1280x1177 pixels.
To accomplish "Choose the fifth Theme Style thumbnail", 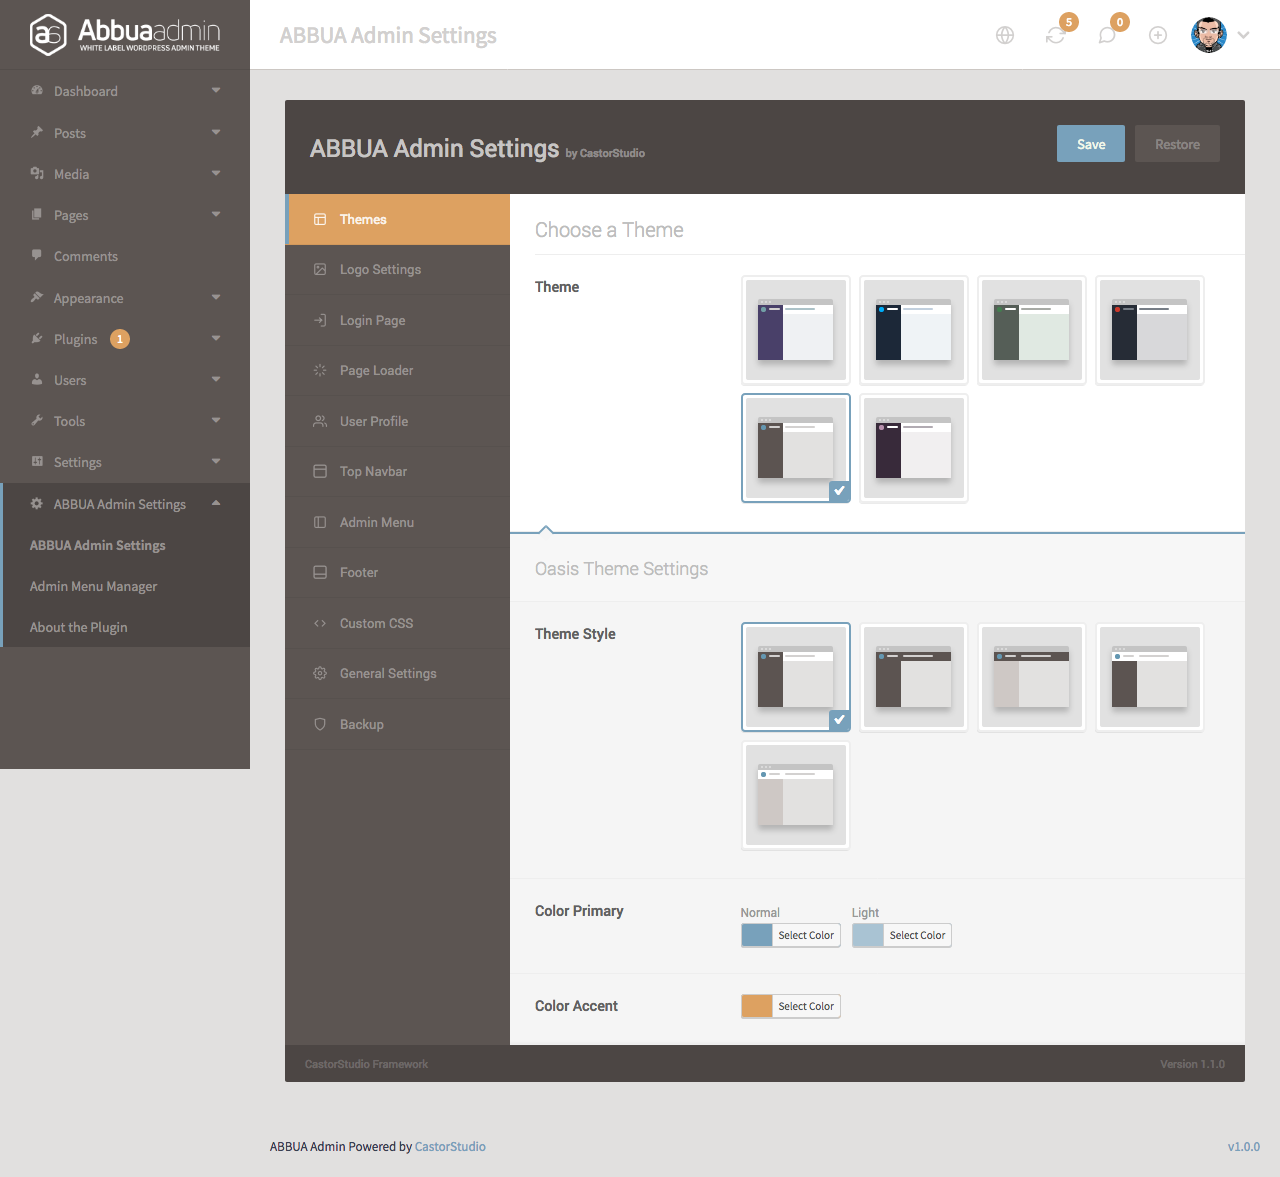I will point(796,795).
